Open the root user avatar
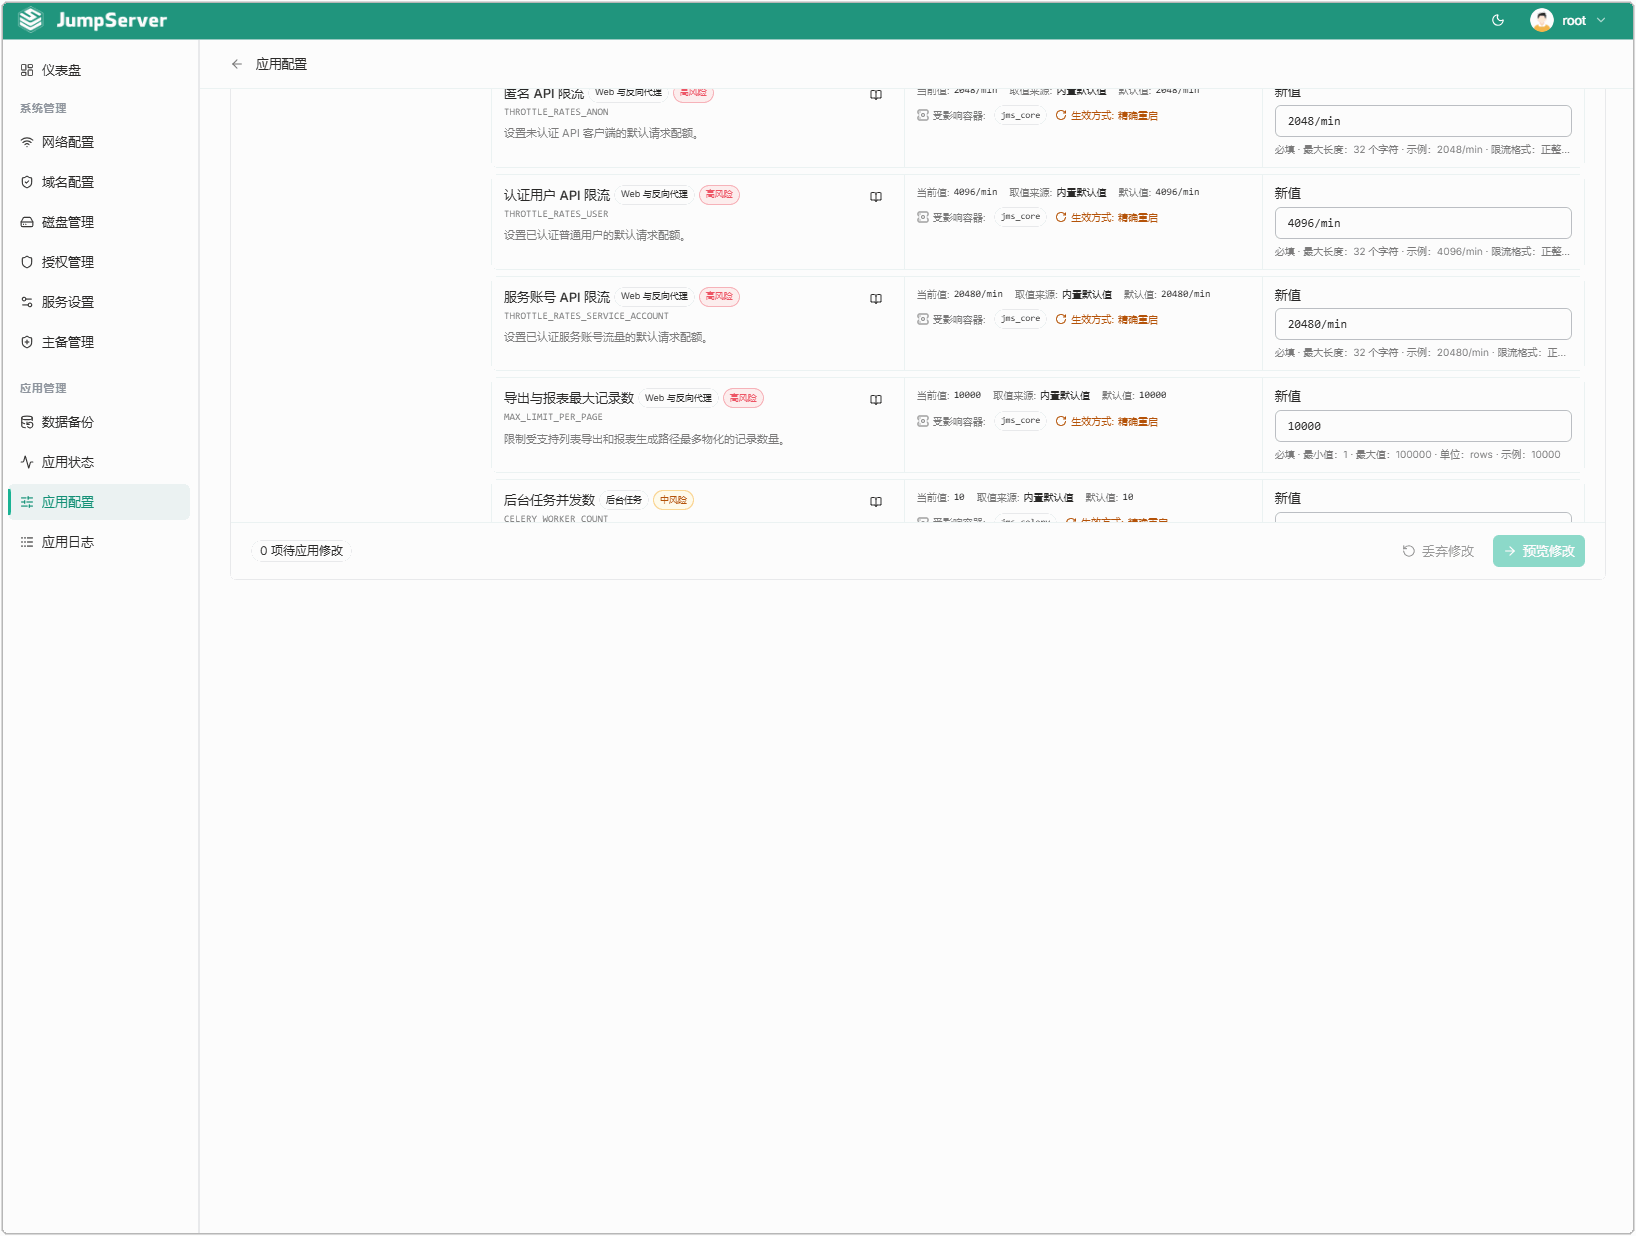Image resolution: width=1636 pixels, height=1236 pixels. [1542, 20]
